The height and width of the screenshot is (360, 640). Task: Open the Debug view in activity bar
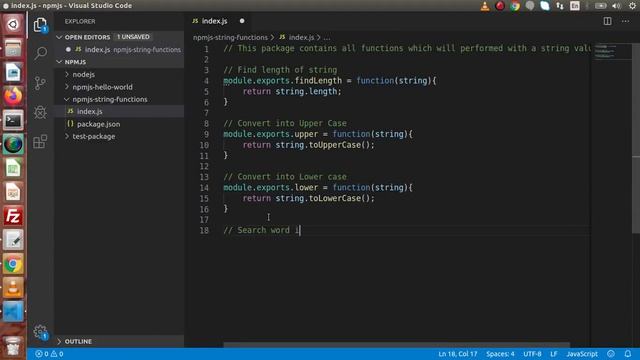tap(40, 112)
